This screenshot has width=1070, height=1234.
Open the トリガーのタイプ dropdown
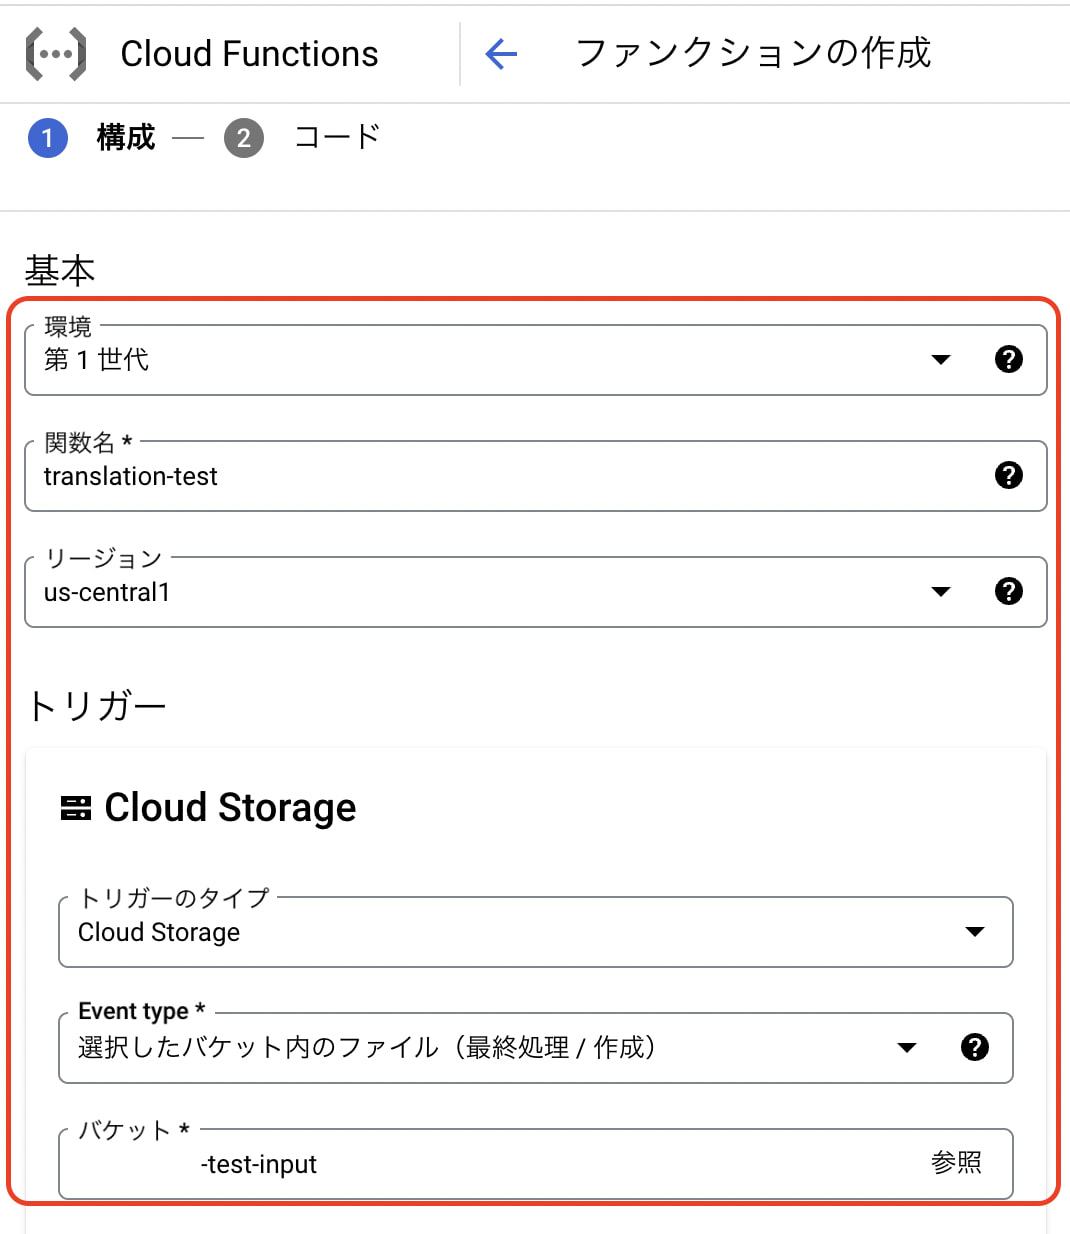click(x=536, y=932)
